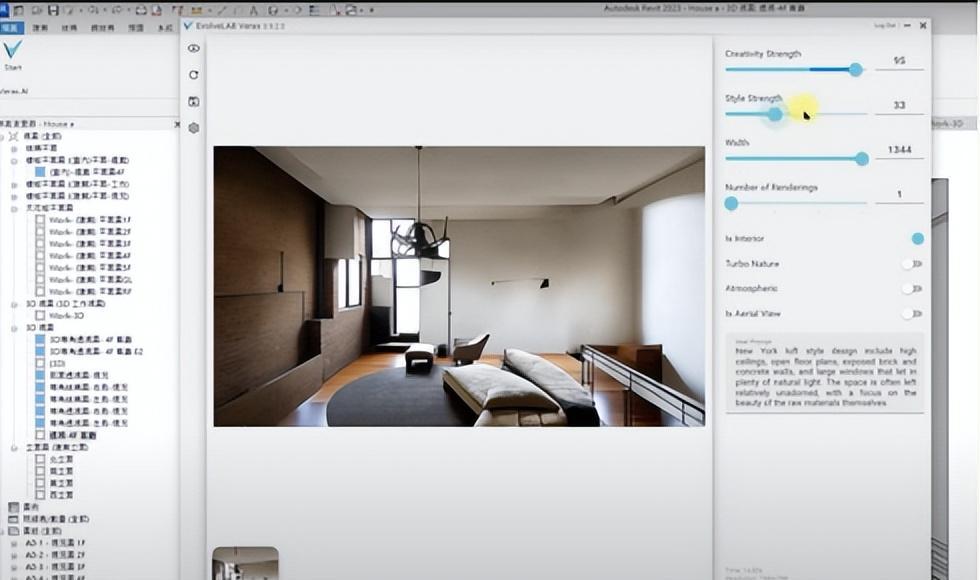Select the highlighted blue Revit ribbon tab
The height and width of the screenshot is (580, 980).
(11, 28)
